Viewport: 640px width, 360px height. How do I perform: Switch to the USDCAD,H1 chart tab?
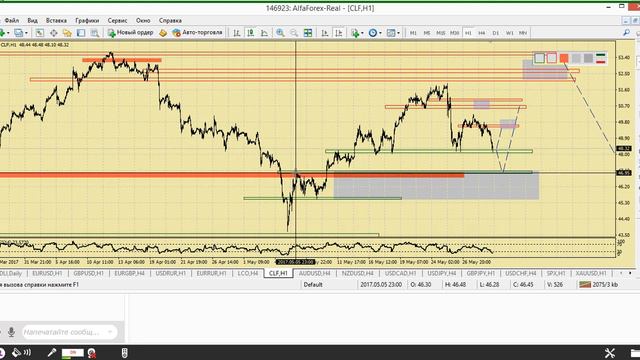pyautogui.click(x=400, y=273)
